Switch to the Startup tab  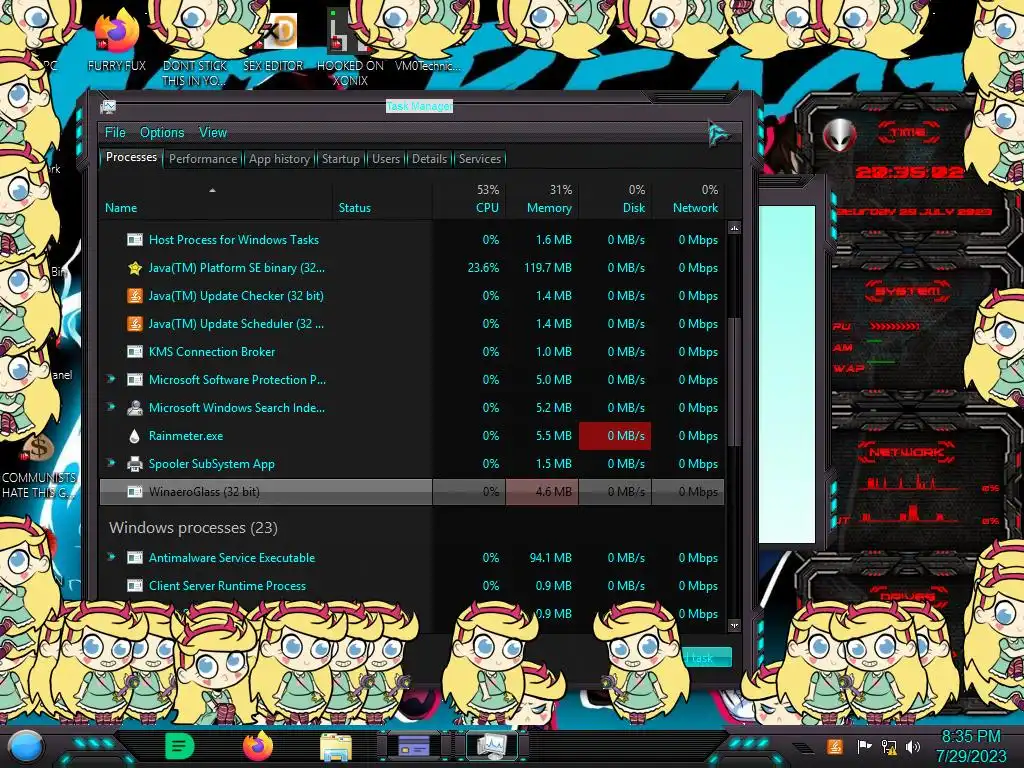tap(340, 159)
